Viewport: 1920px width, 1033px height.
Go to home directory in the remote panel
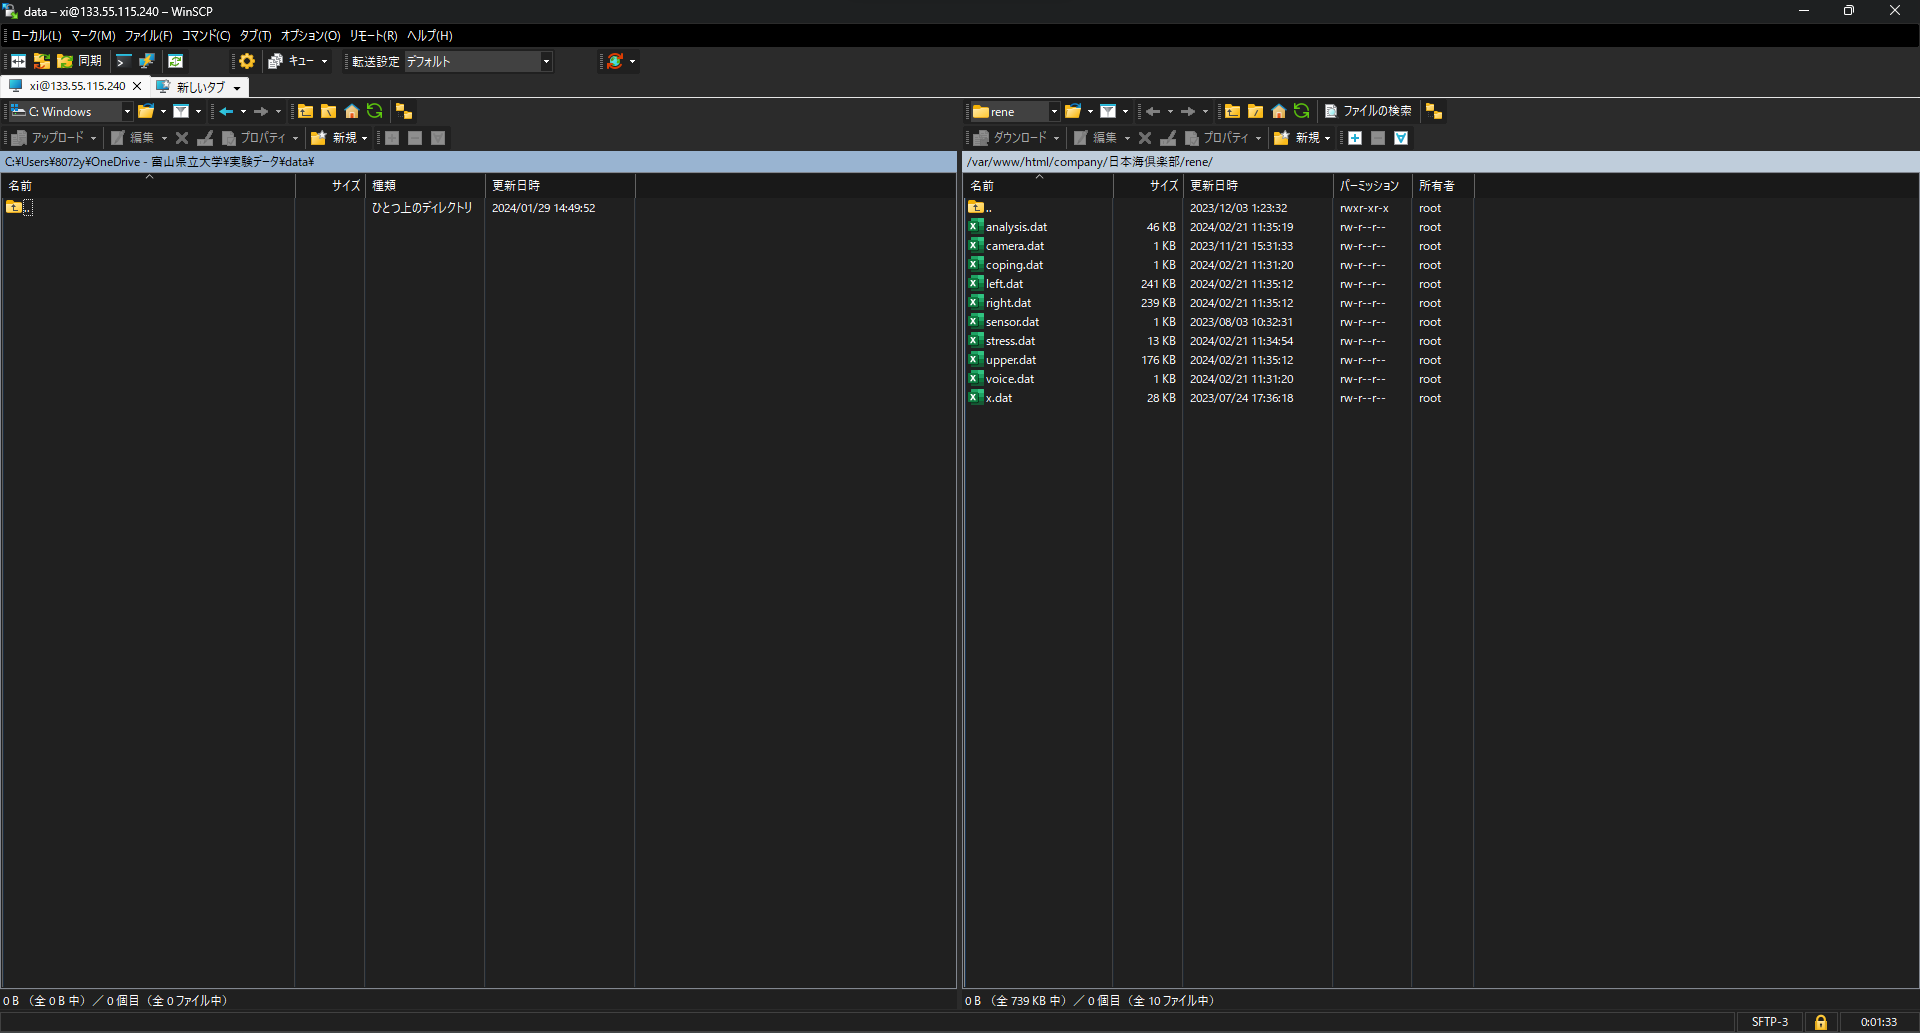tap(1278, 111)
